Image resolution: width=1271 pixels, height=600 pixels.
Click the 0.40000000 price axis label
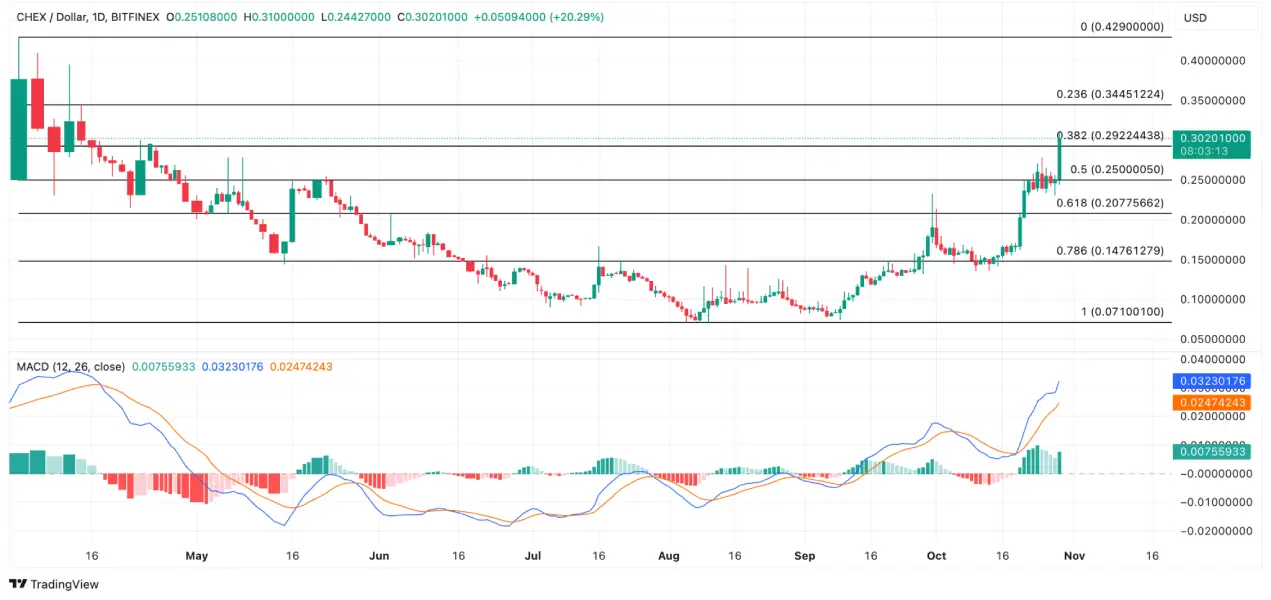(1212, 61)
